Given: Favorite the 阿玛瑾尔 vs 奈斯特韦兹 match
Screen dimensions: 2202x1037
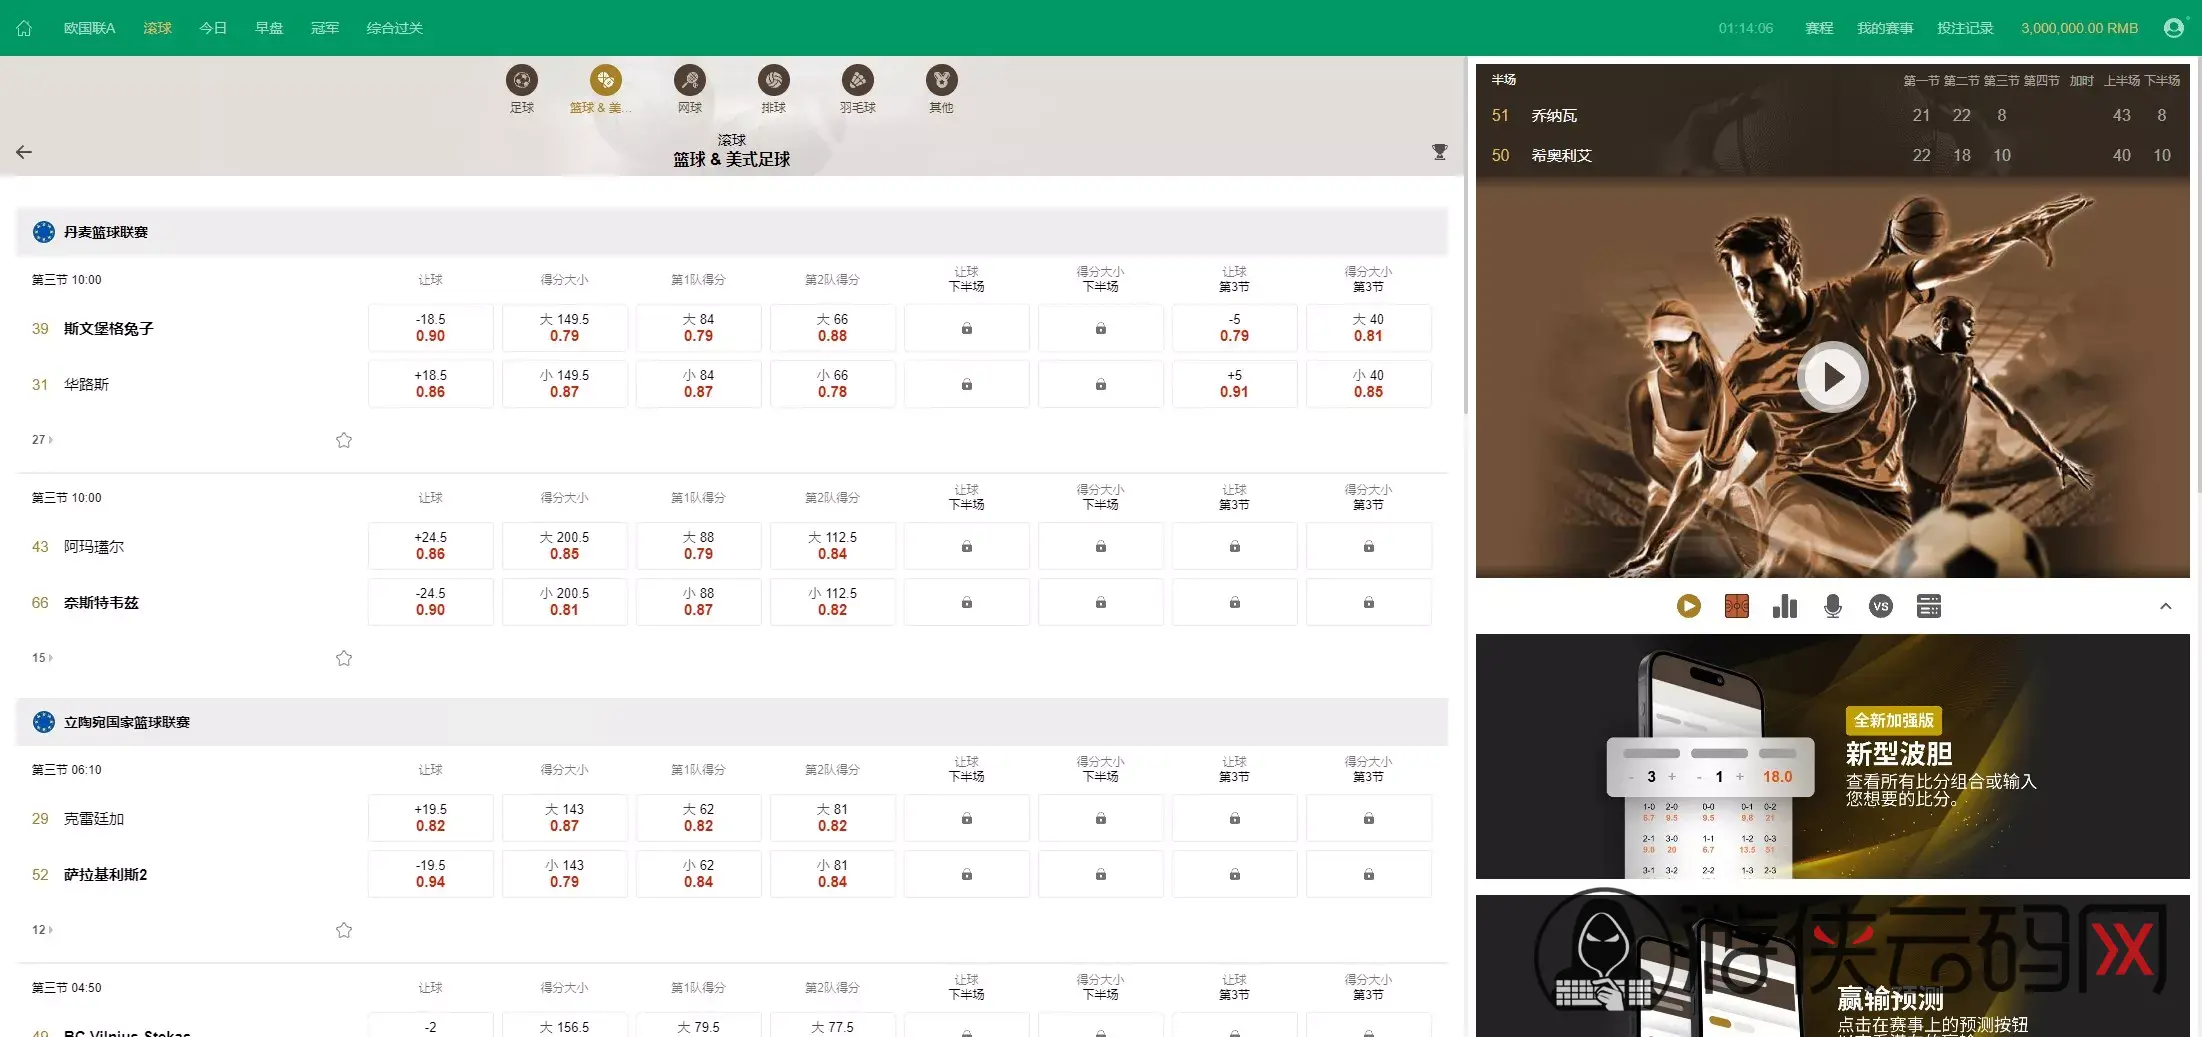Looking at the screenshot, I should (x=344, y=658).
